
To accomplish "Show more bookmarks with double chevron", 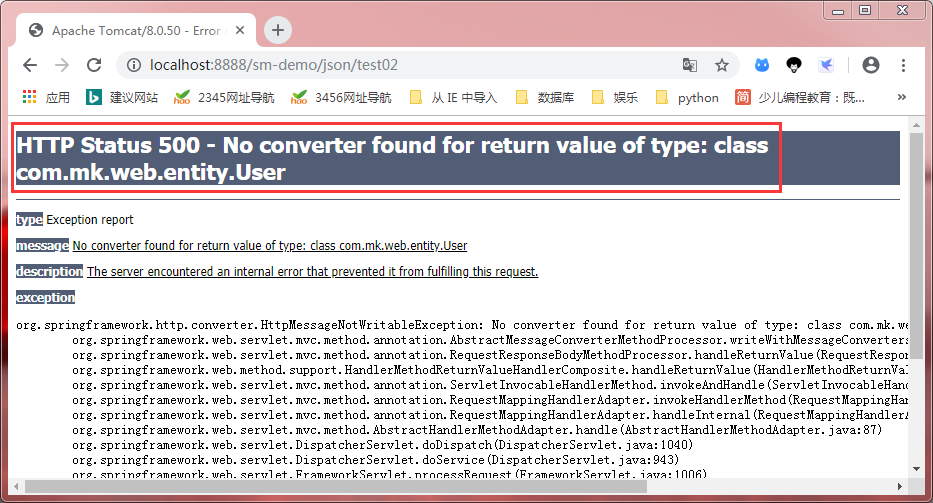I will coord(901,97).
